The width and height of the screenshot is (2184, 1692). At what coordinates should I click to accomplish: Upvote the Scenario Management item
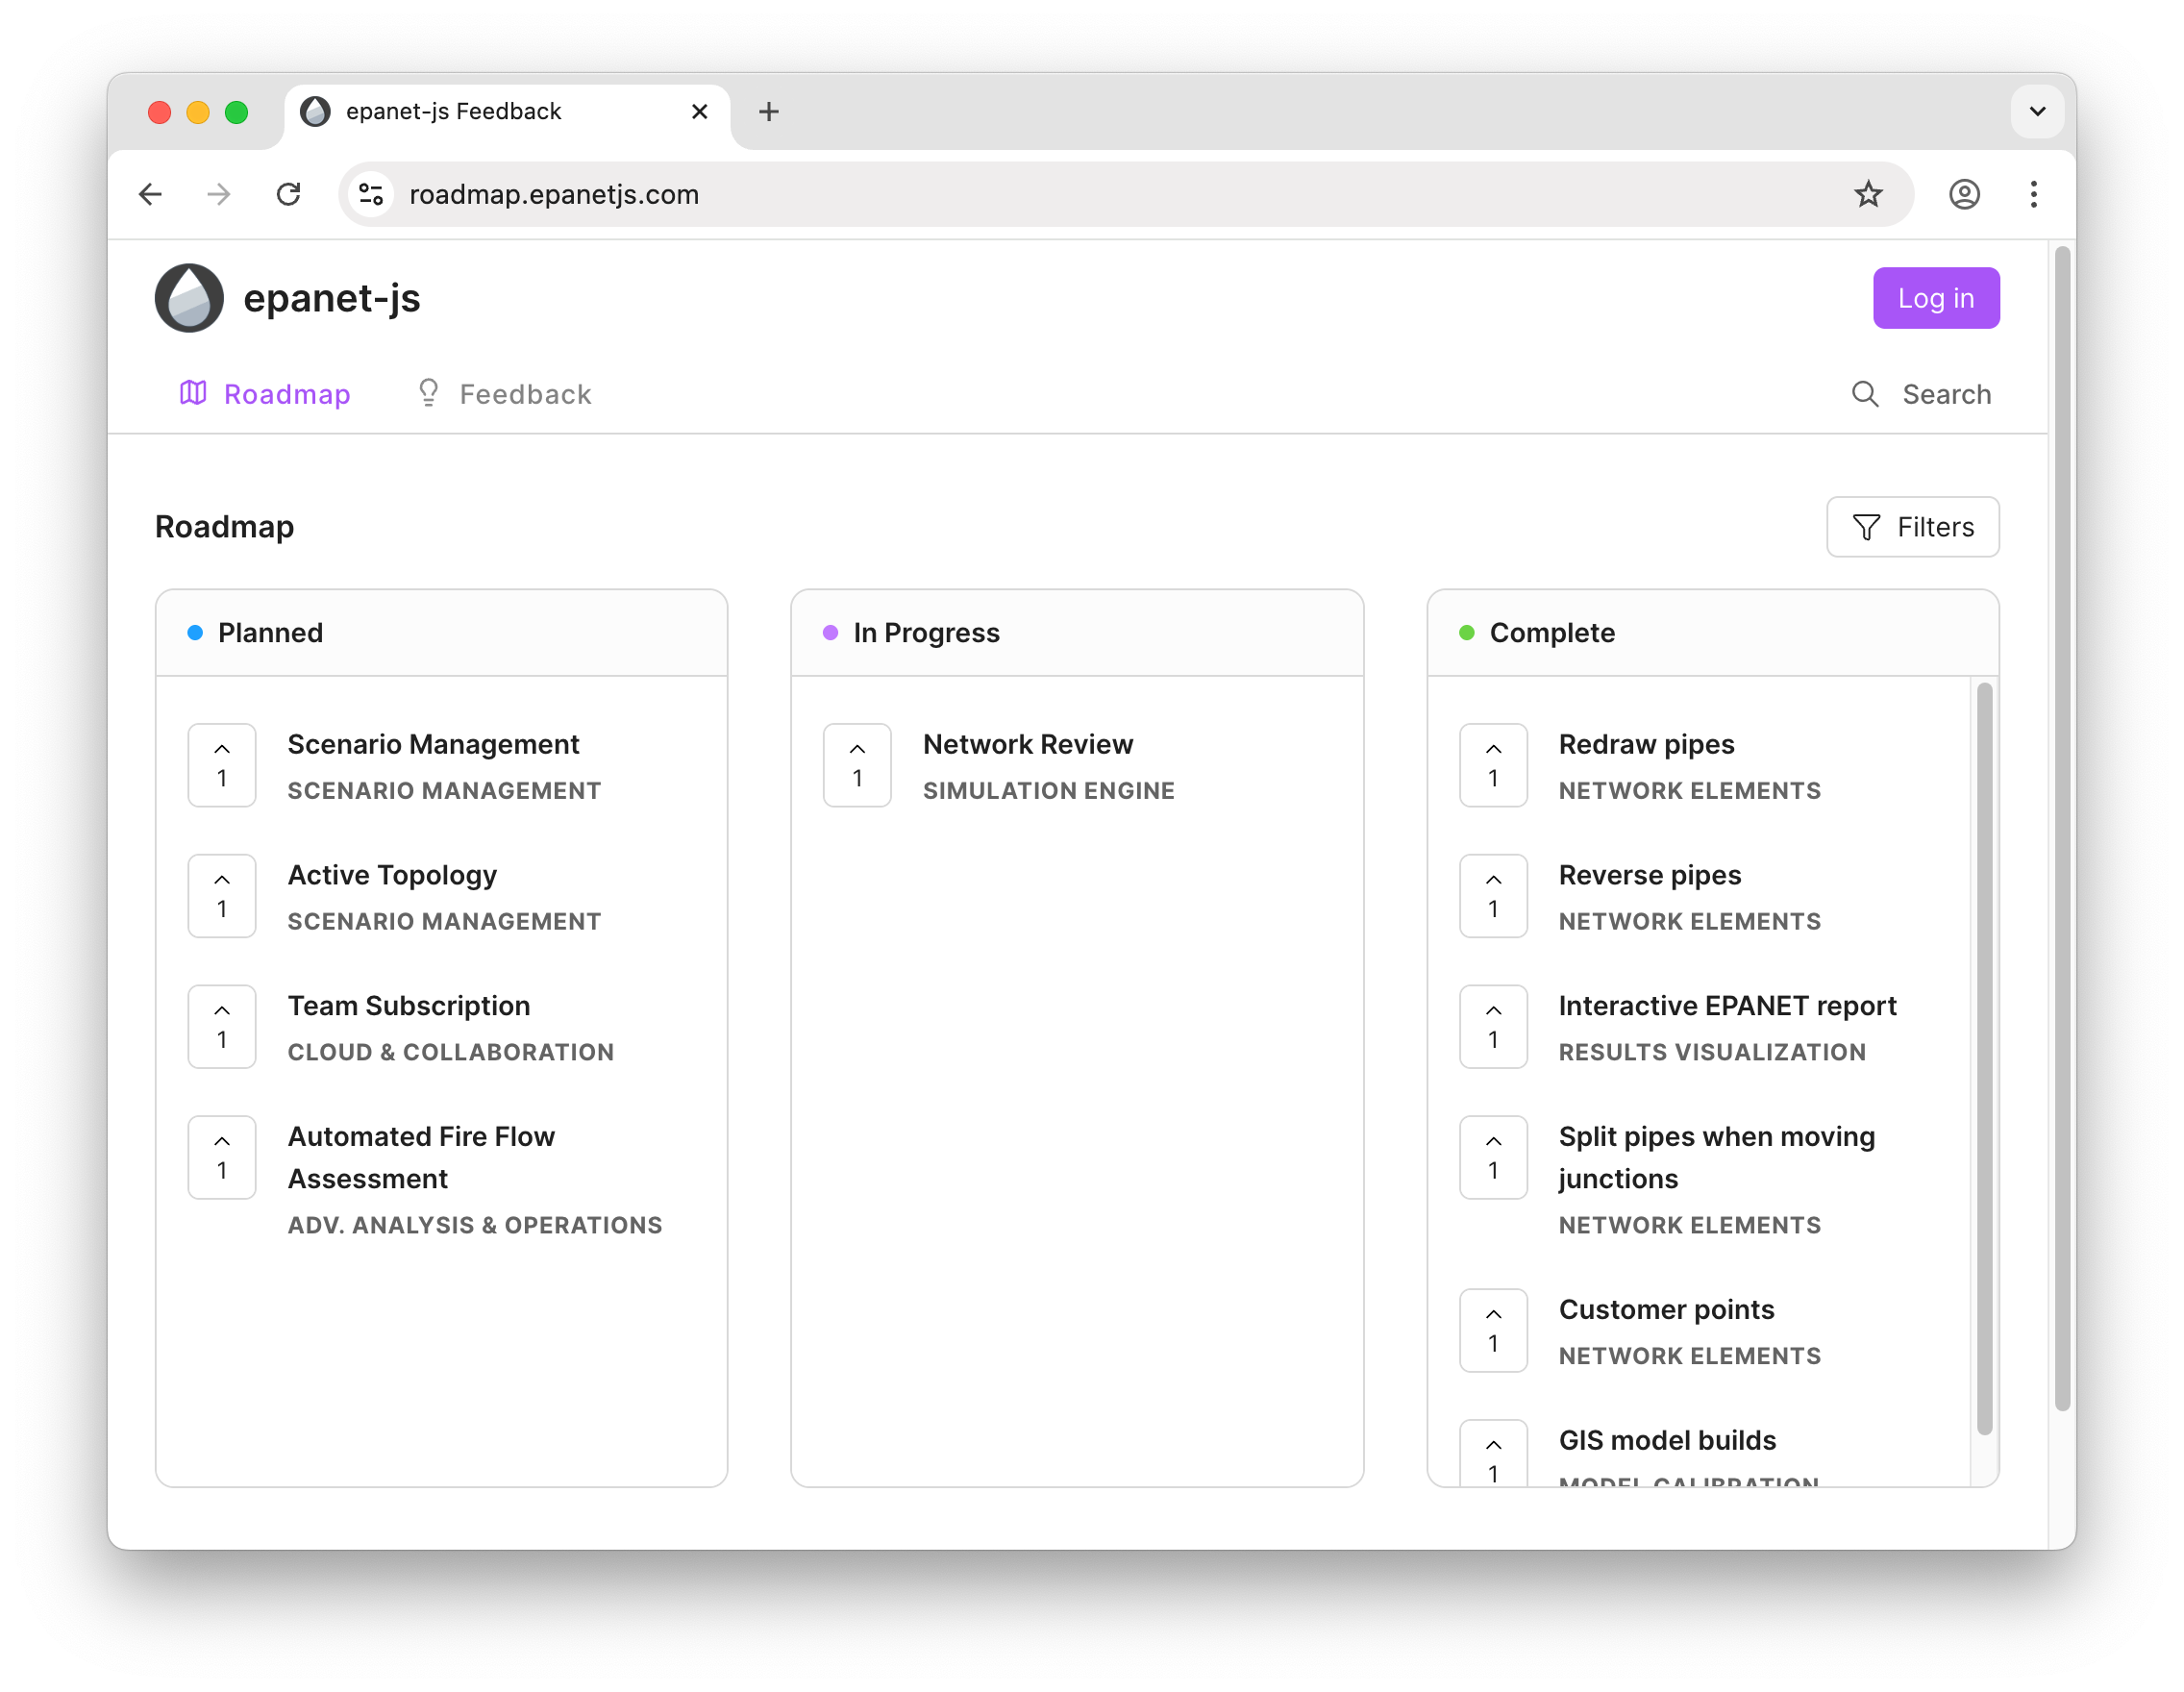[222, 765]
